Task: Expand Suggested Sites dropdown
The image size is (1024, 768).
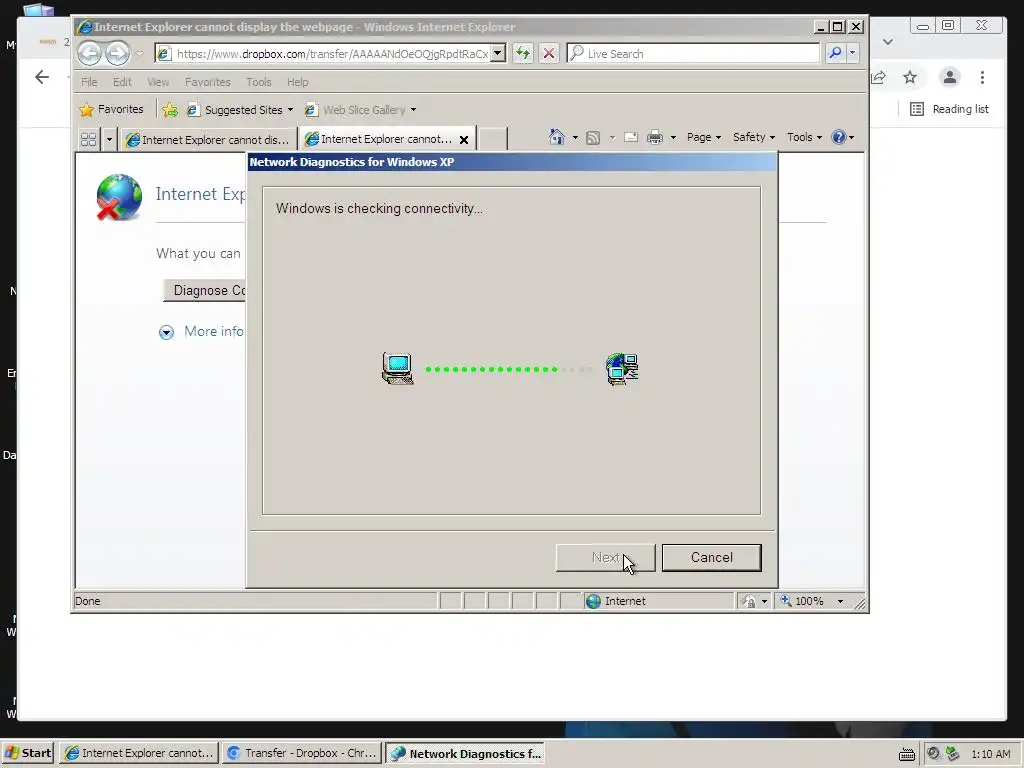Action: coord(290,110)
